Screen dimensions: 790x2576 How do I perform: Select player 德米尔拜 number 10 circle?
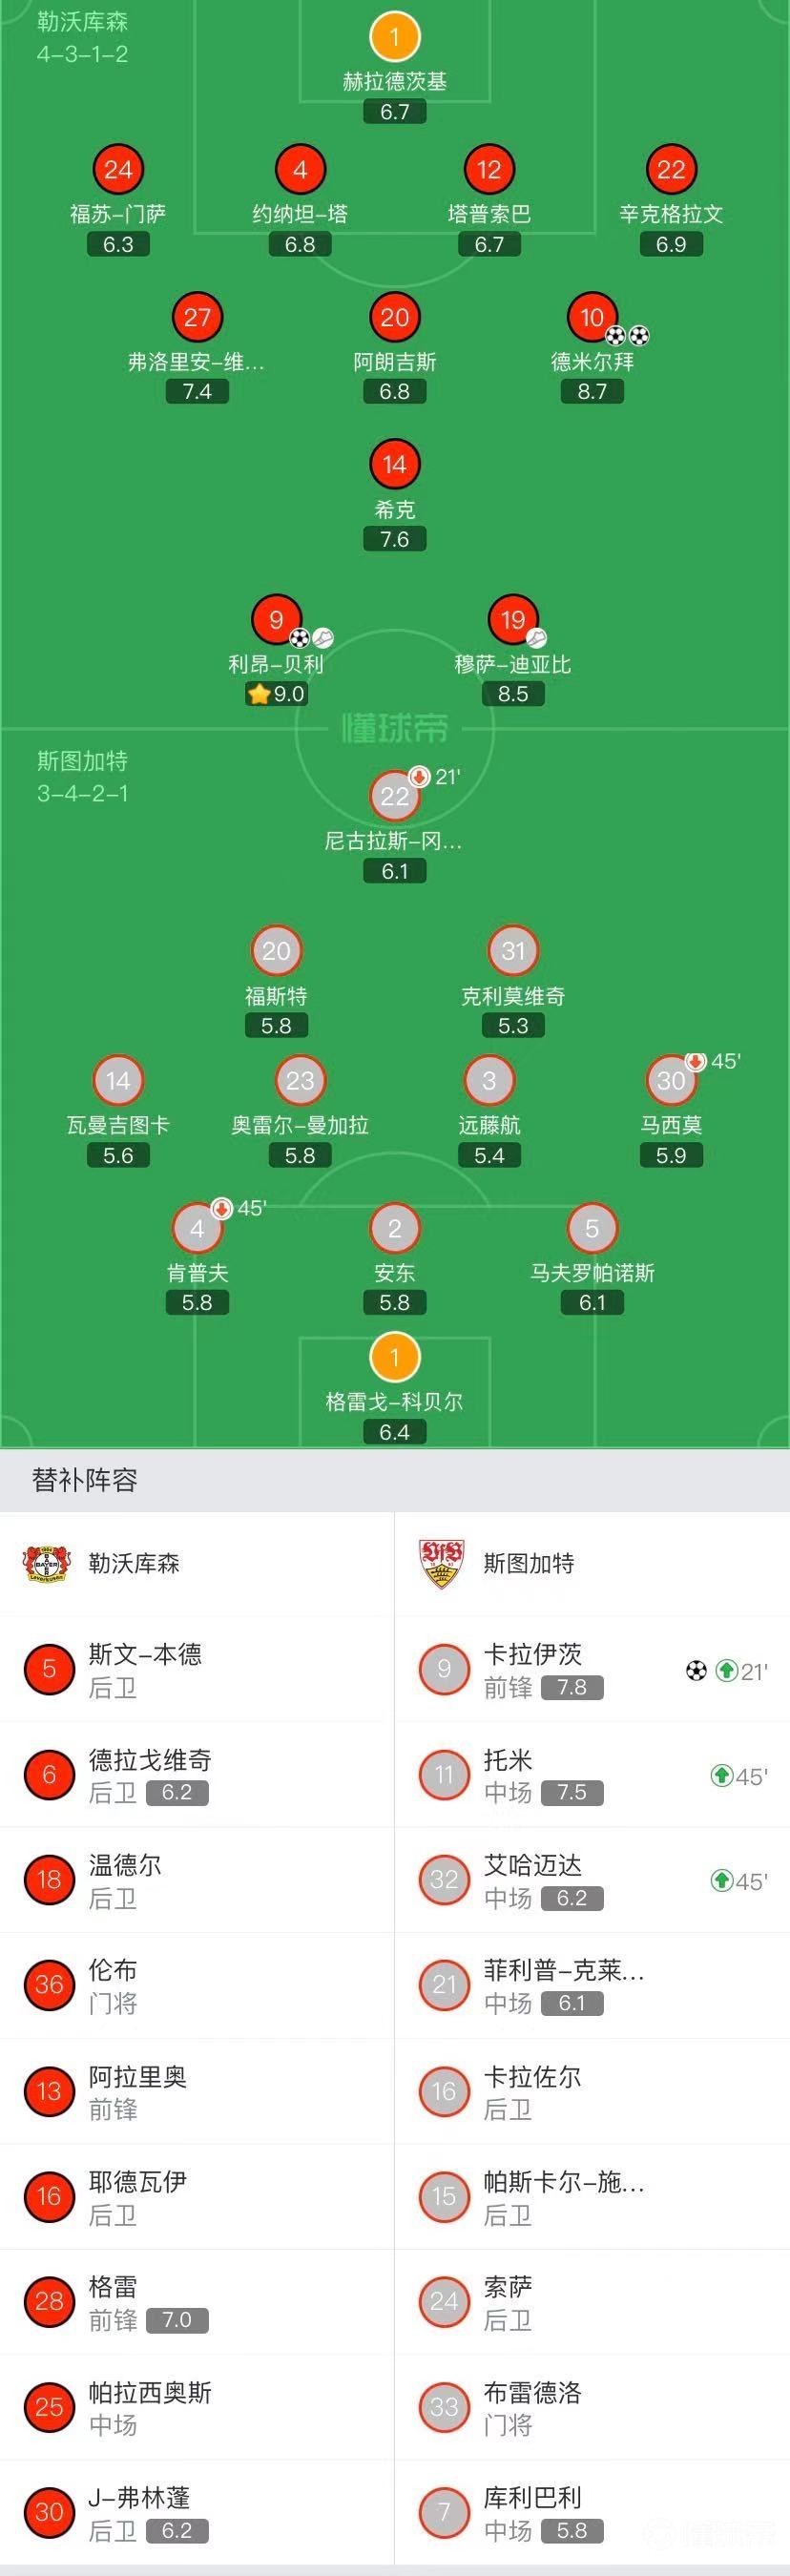(591, 318)
